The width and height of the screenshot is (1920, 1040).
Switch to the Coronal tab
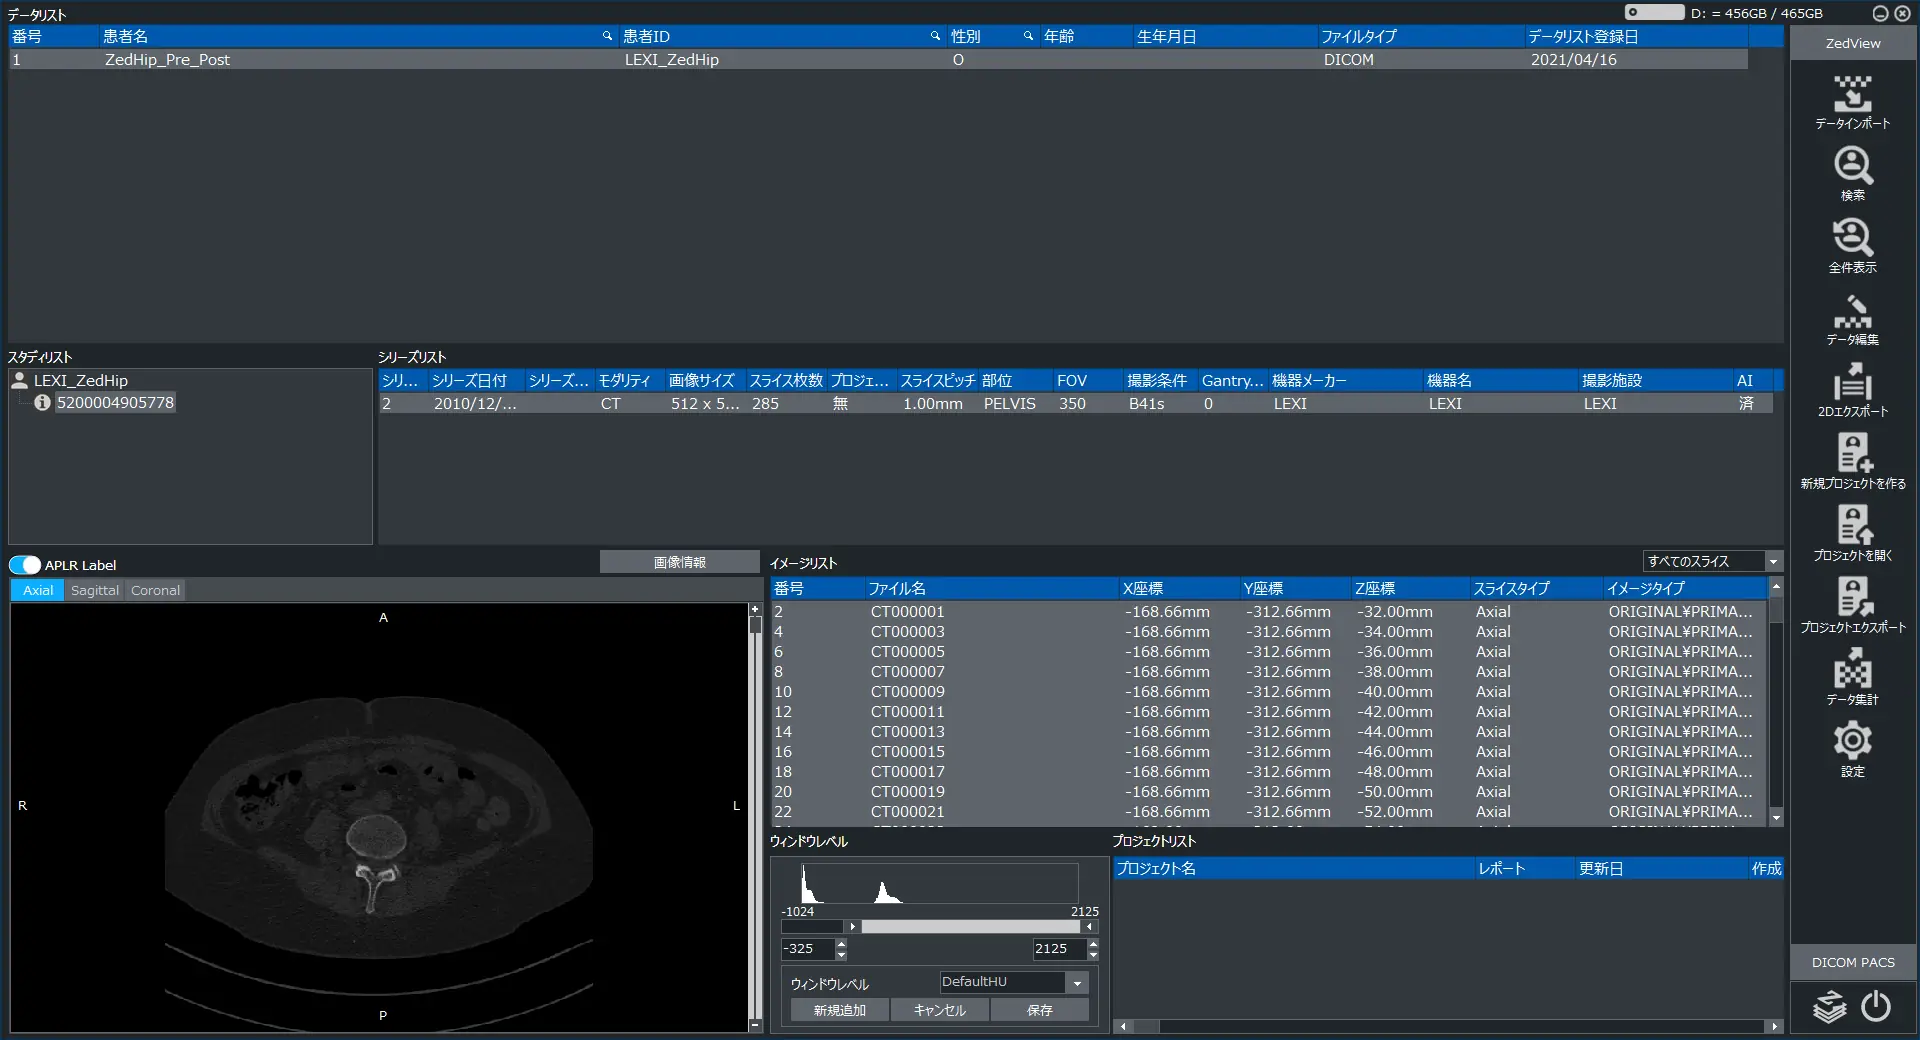pyautogui.click(x=155, y=590)
